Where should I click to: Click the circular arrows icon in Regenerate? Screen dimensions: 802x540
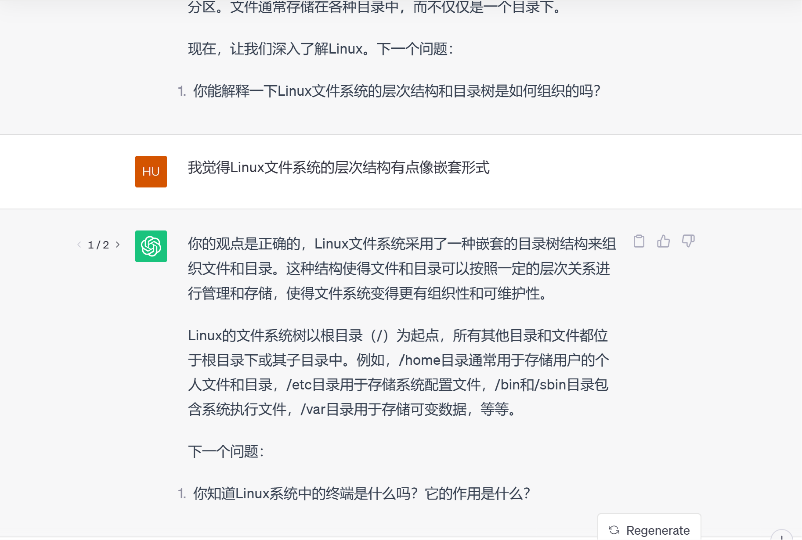[x=614, y=530]
